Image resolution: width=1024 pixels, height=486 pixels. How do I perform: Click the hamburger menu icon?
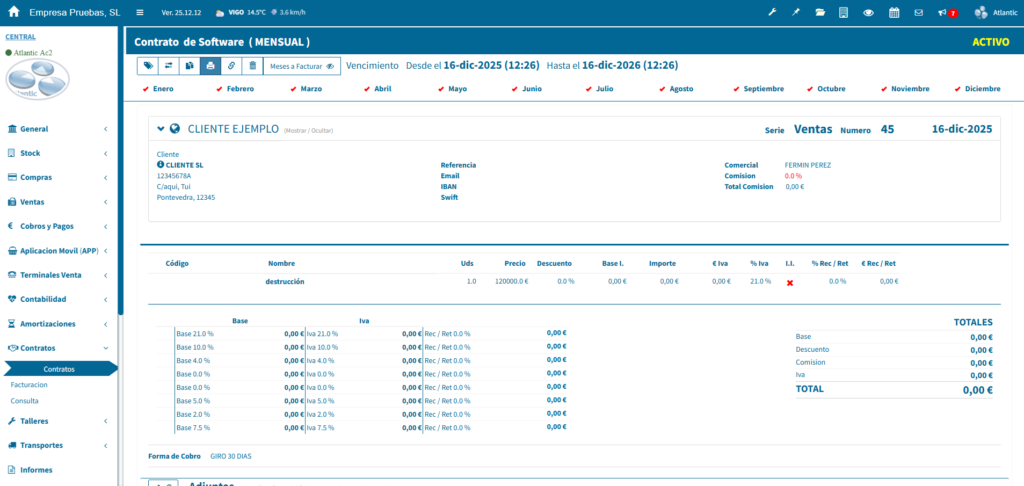140,13
